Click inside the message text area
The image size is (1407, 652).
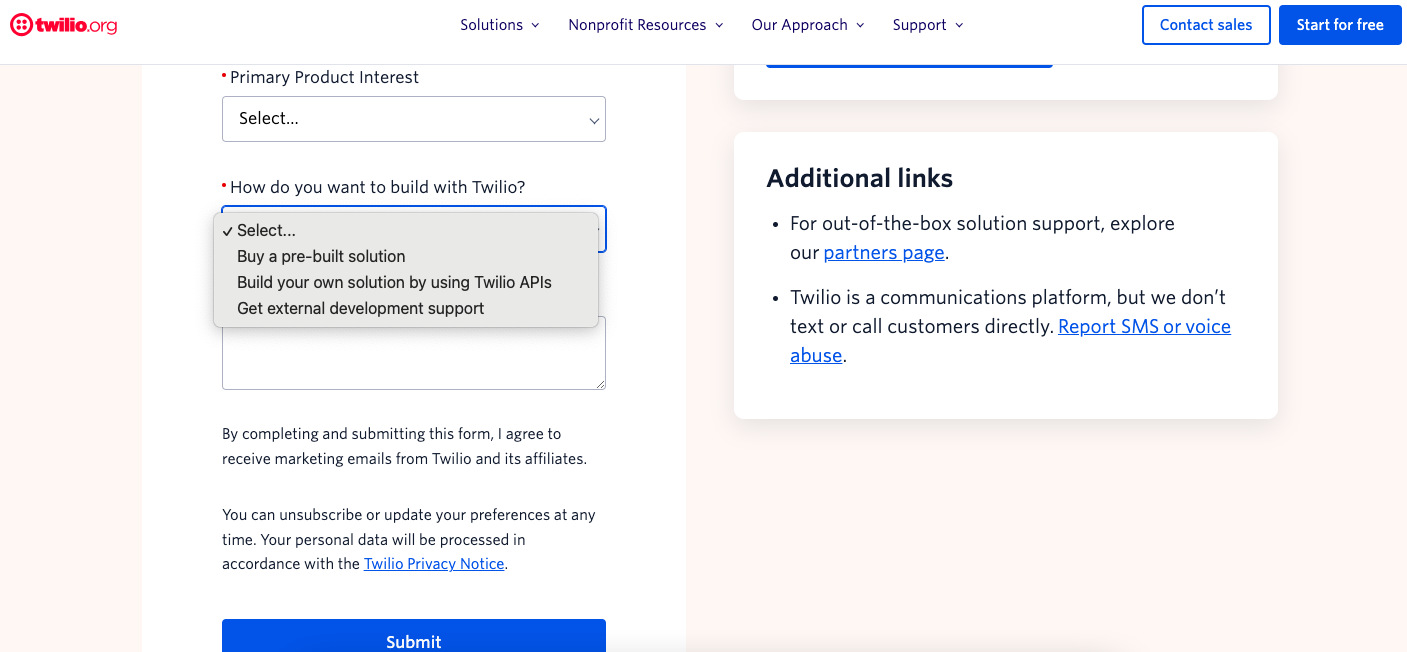tap(413, 358)
